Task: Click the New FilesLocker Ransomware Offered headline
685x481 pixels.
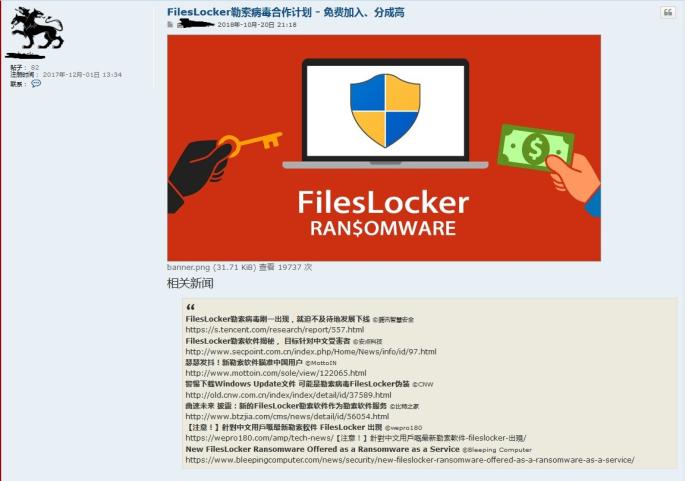Action: [322, 449]
